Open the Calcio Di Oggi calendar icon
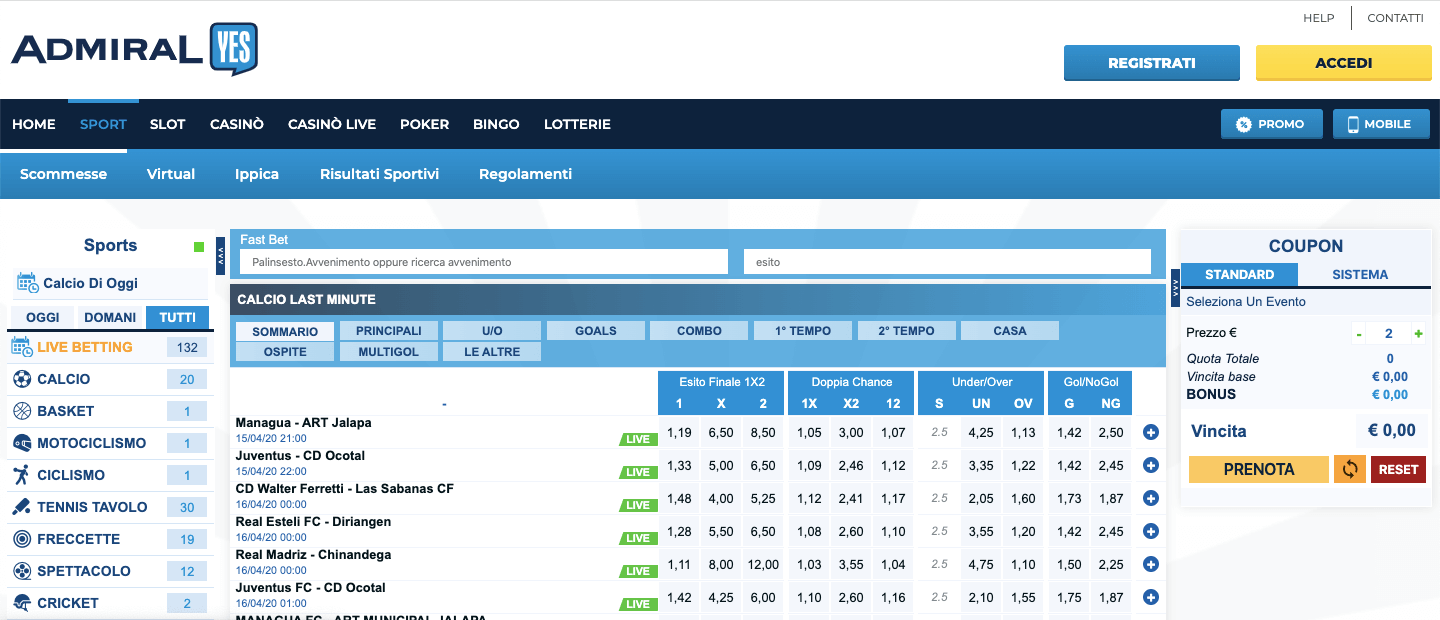 click(x=27, y=283)
